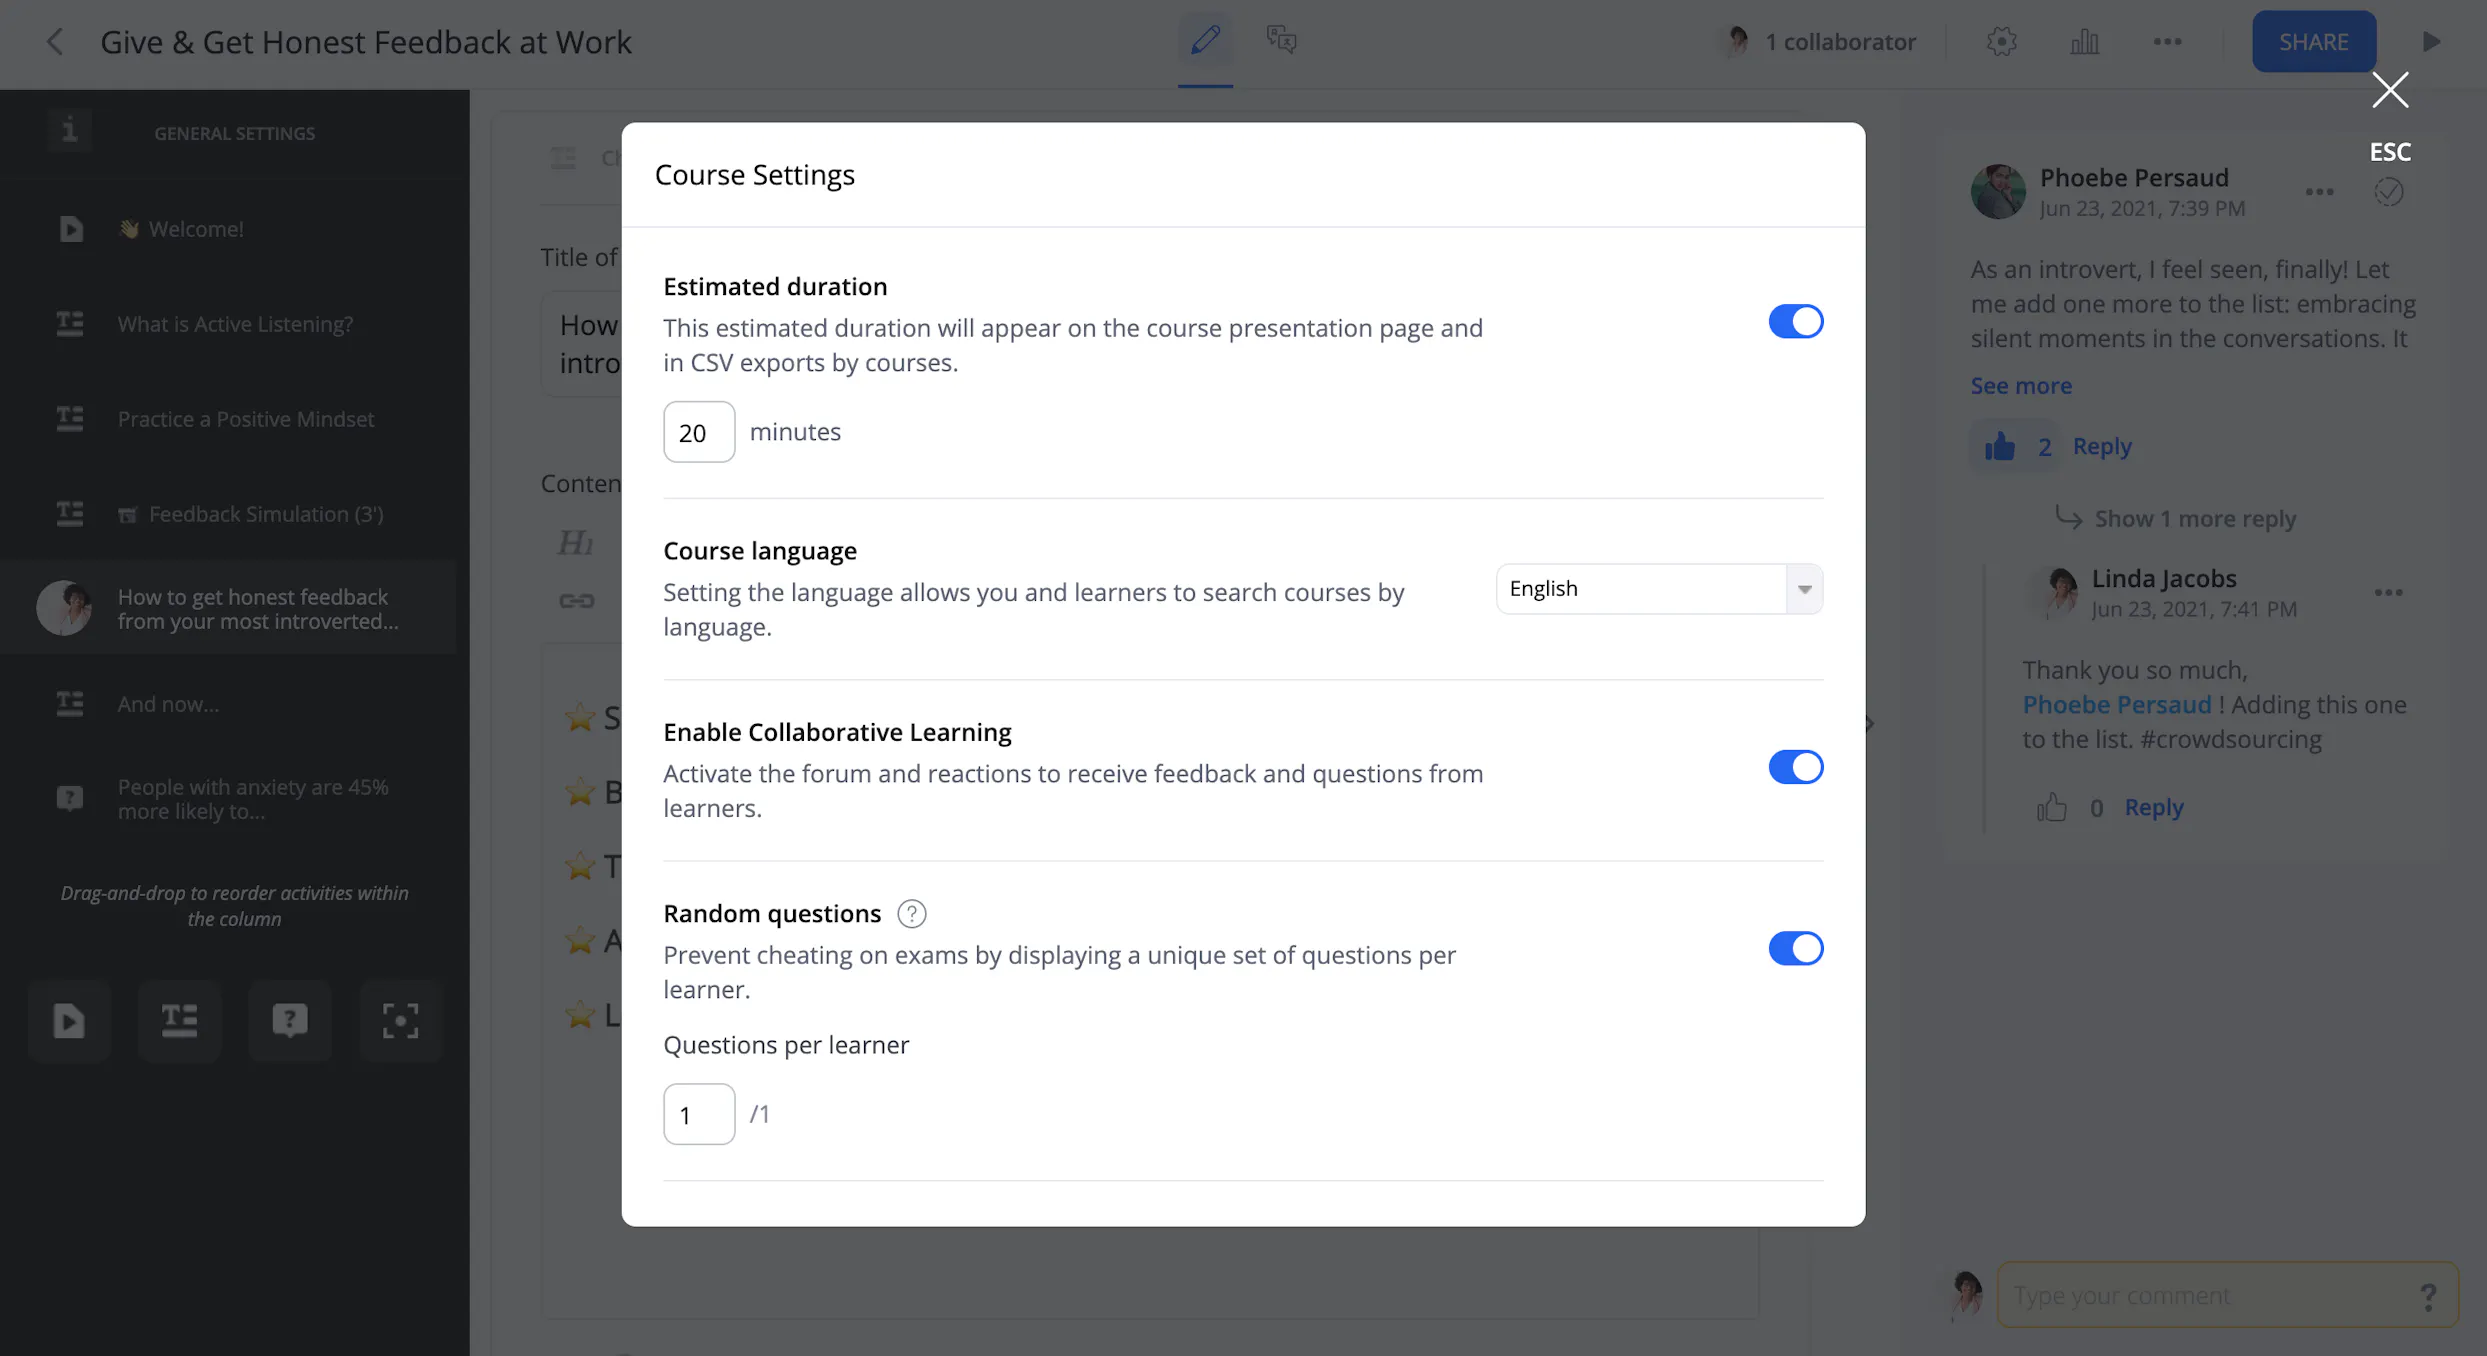Image resolution: width=2487 pixels, height=1356 pixels.
Task: Open options menu on Linda Jacobs' reply
Action: (x=2388, y=593)
